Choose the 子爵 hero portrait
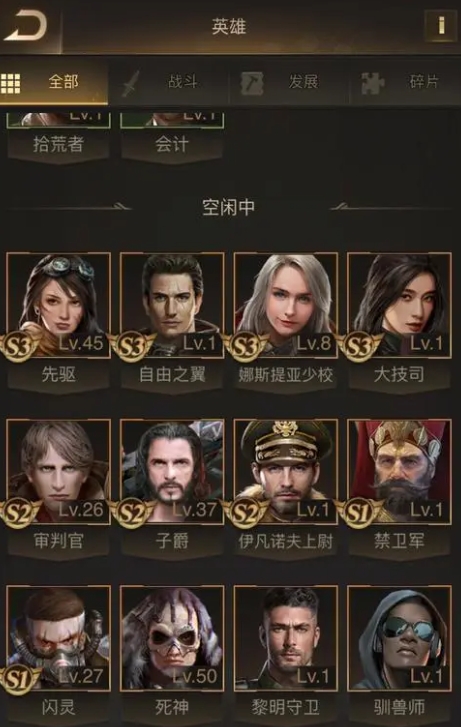Image resolution: width=461 pixels, height=727 pixels. (172, 472)
